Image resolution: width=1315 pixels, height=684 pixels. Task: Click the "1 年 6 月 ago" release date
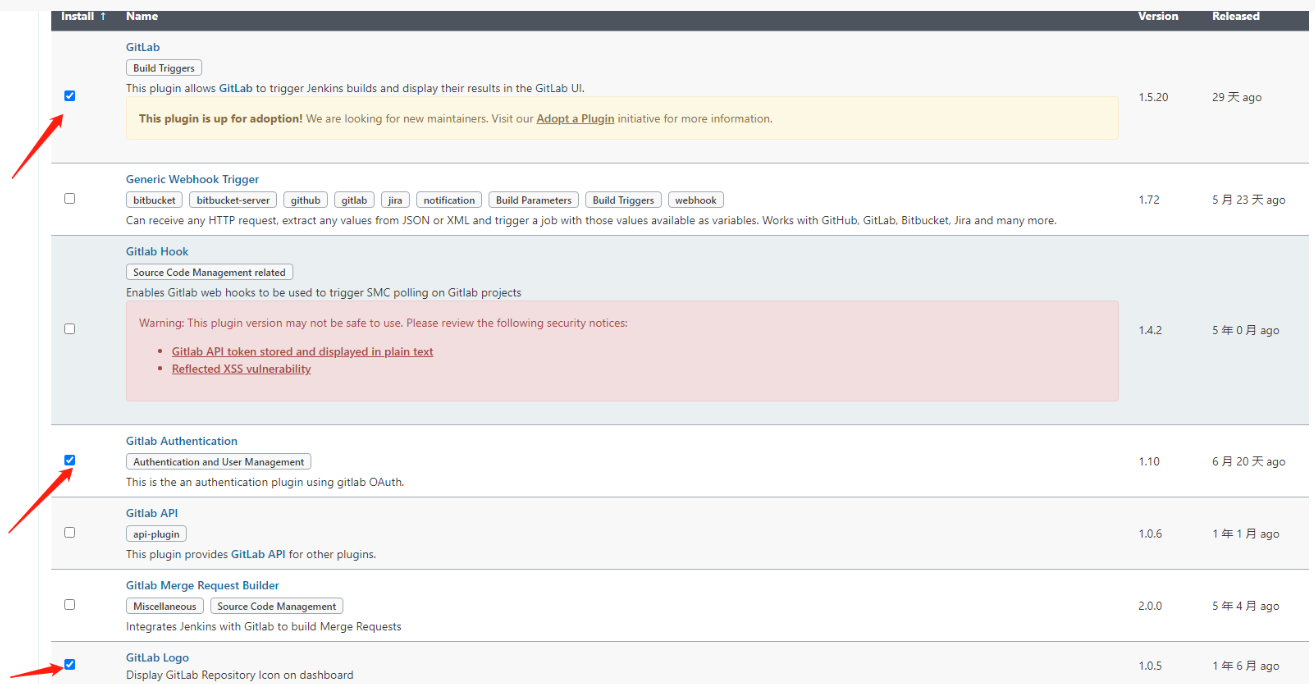pos(1246,666)
